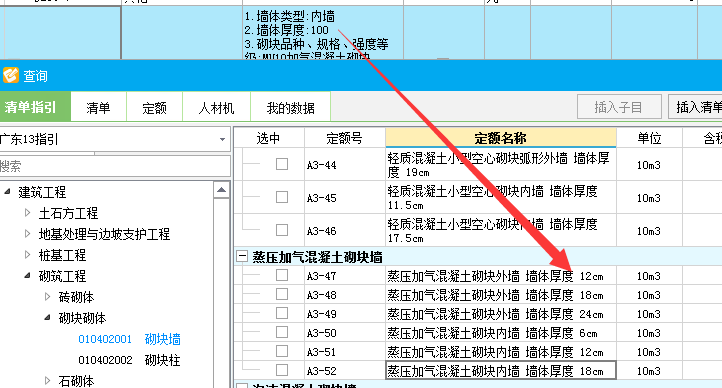Open the 人材机 tab
722x388 pixels.
(x=216, y=107)
